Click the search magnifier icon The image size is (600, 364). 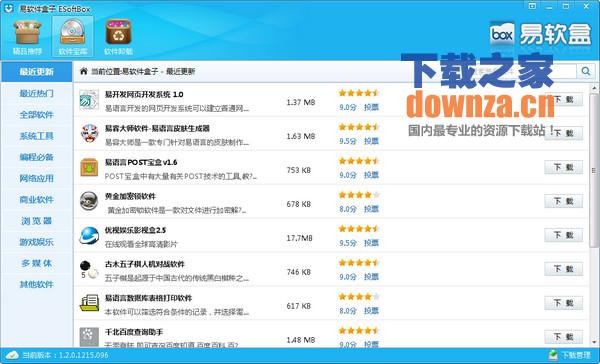tap(585, 71)
